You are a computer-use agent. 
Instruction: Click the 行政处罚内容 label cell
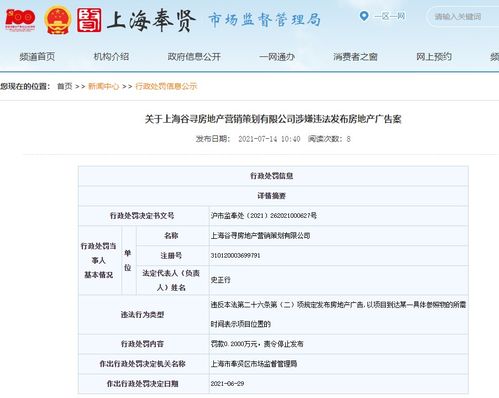tap(143, 344)
